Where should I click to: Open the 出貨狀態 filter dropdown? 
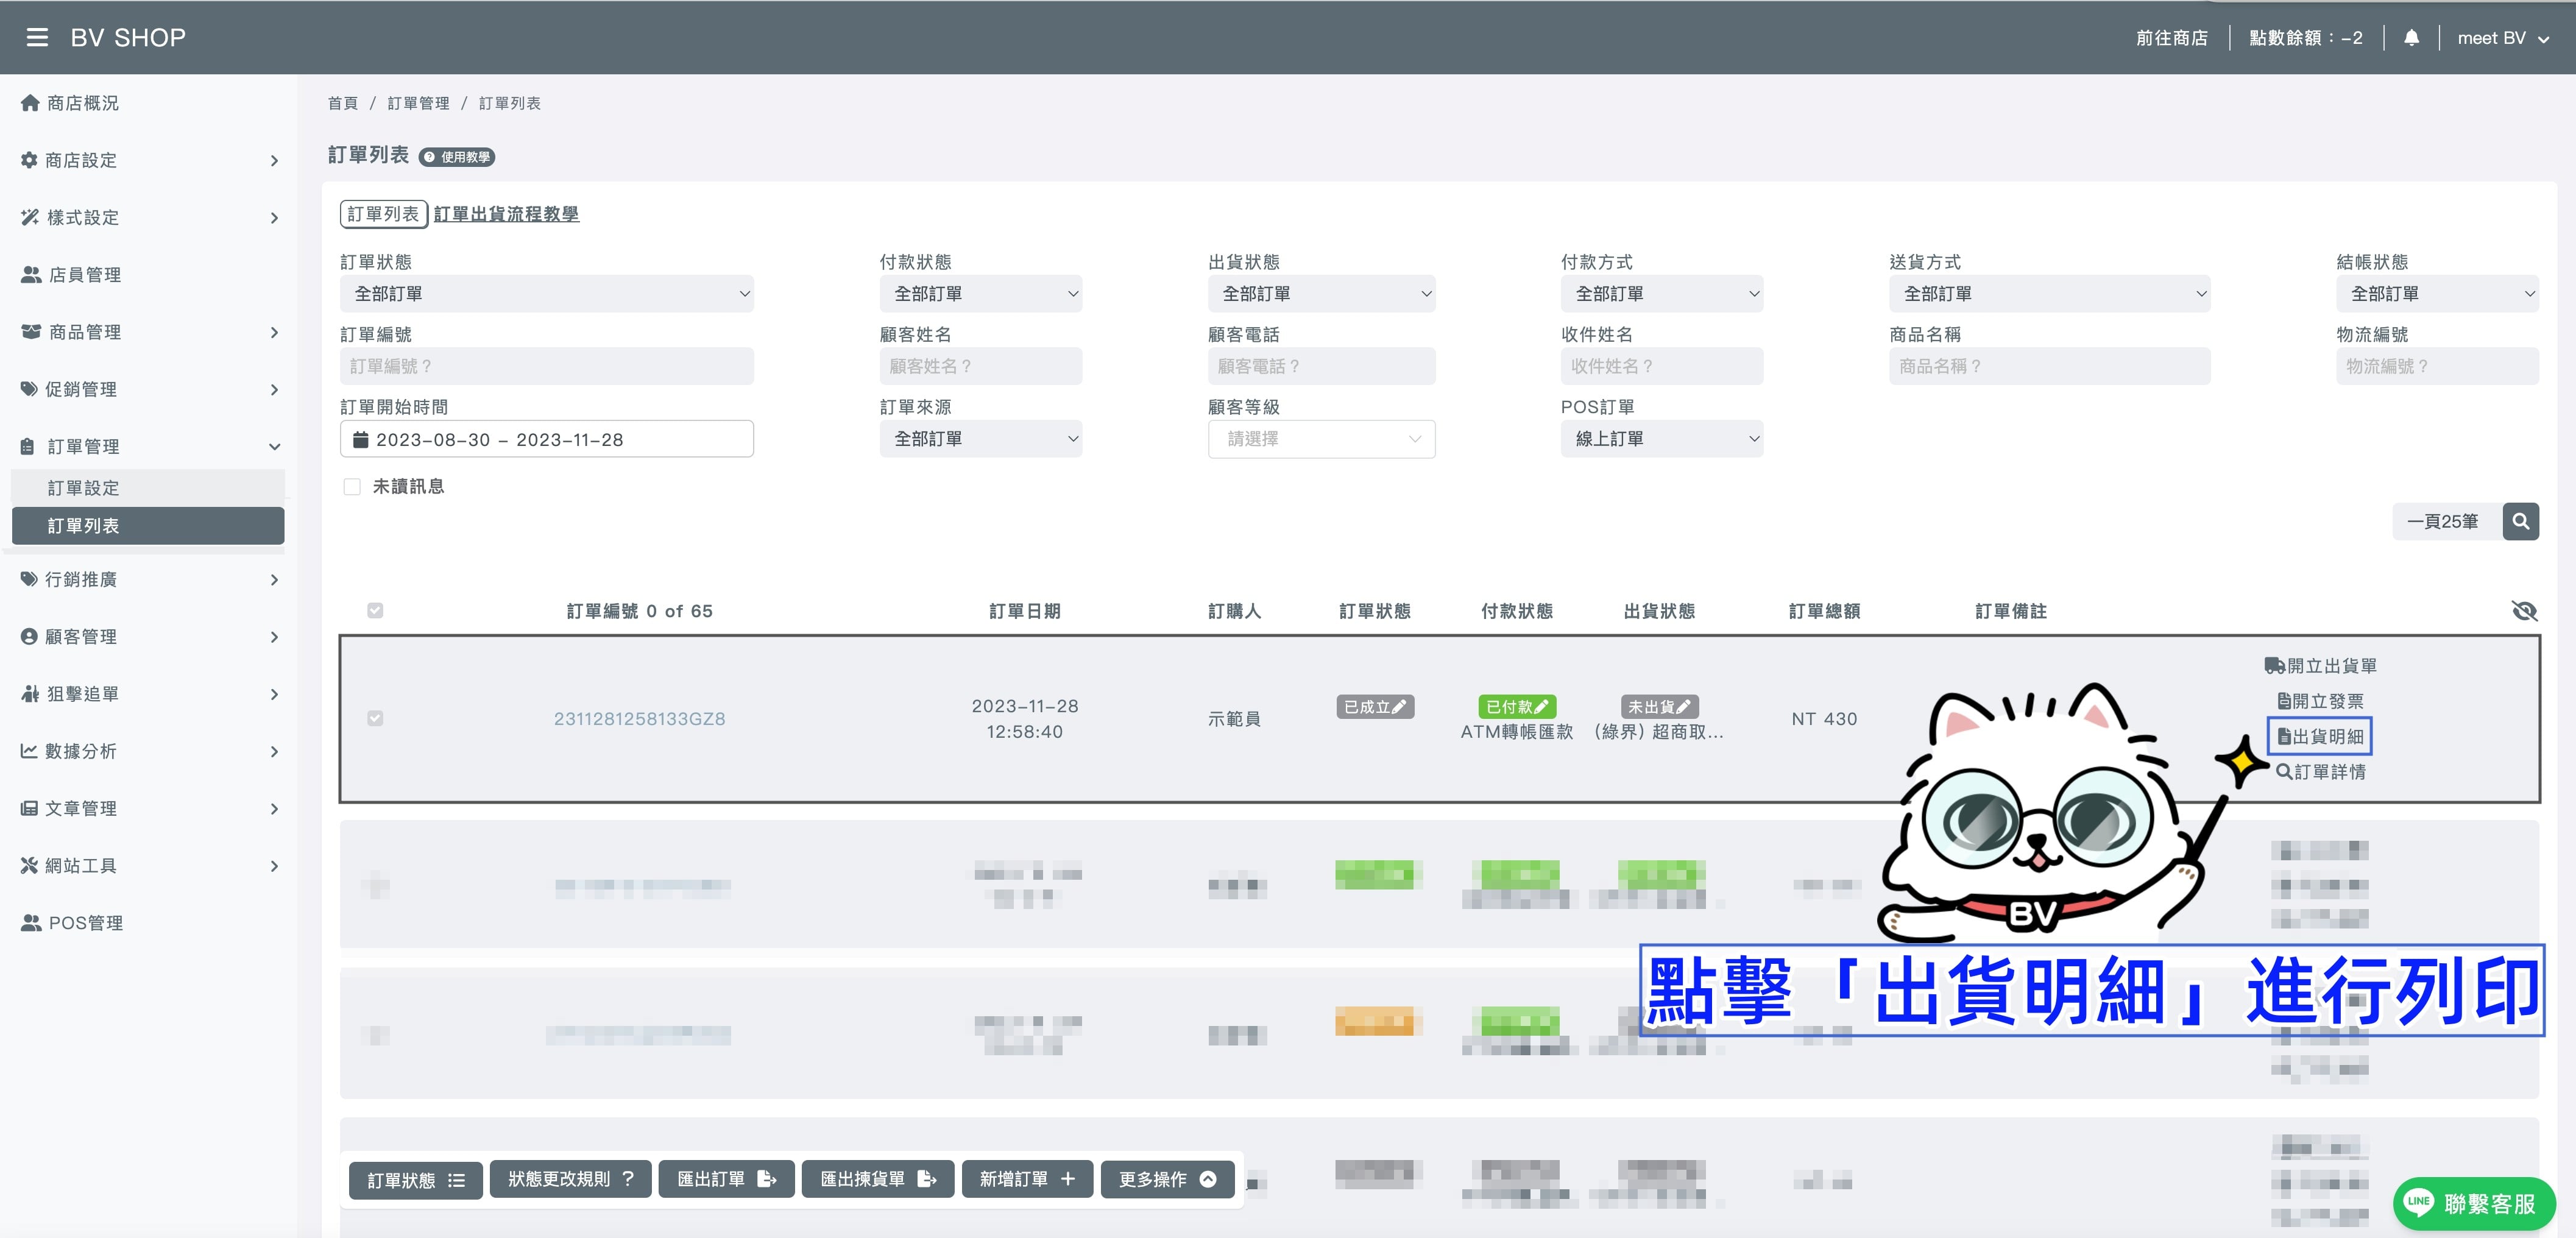1321,294
